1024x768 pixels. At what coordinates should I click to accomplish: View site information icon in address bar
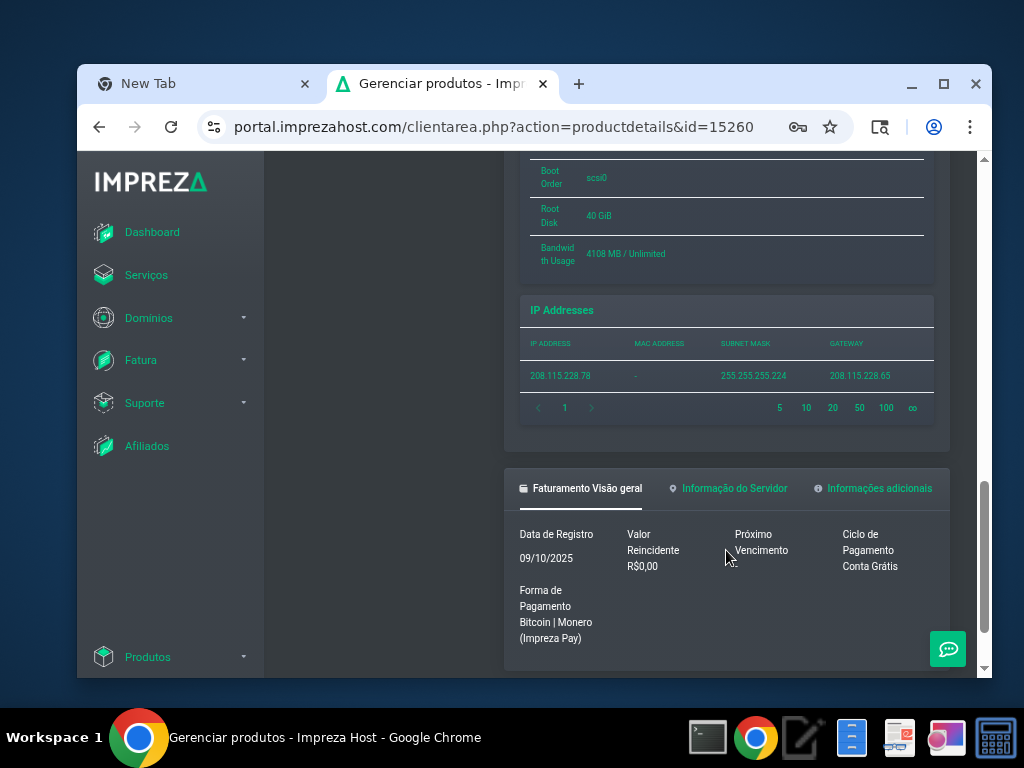click(214, 127)
